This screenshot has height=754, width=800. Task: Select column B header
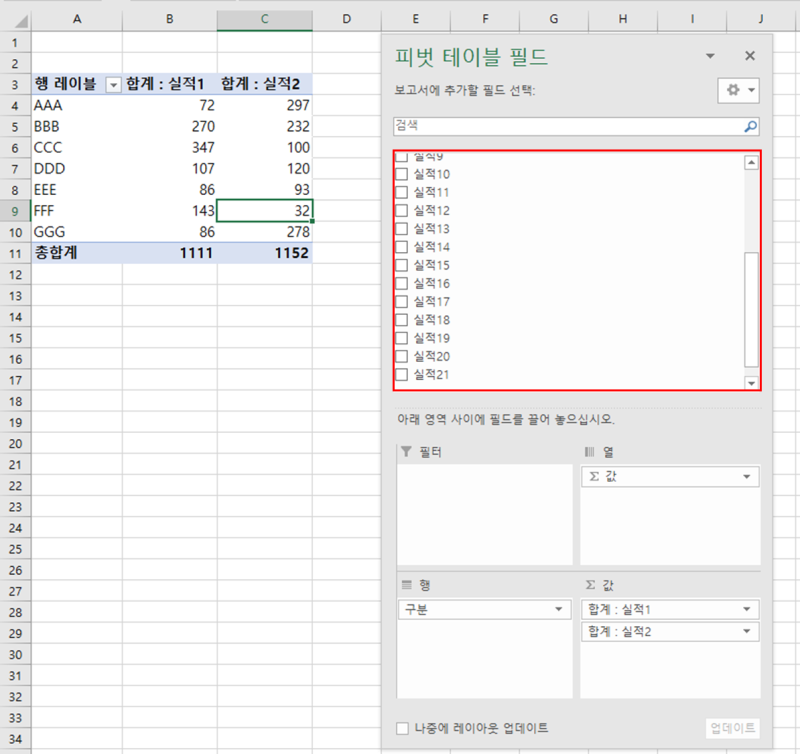coord(170,19)
